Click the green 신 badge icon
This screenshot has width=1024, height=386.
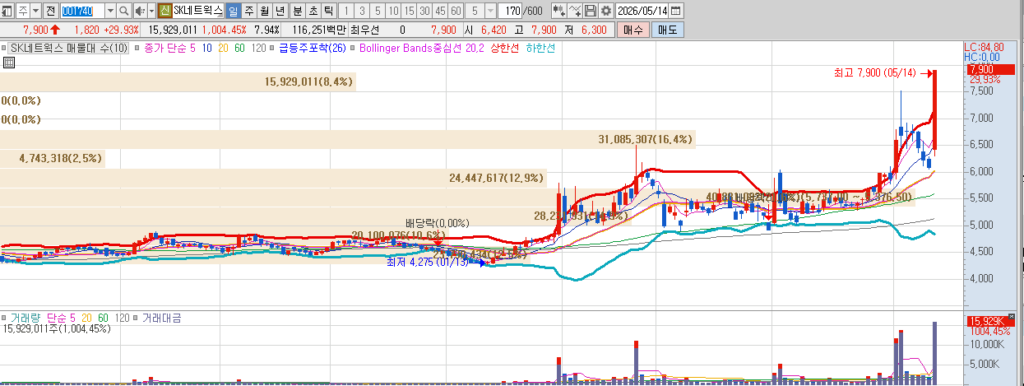click(x=164, y=11)
